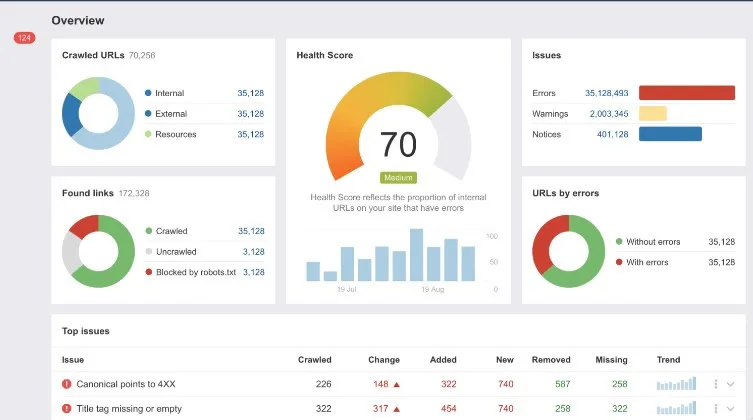The width and height of the screenshot is (753, 420).
Task: Click the Medium health score label
Action: pyautogui.click(x=398, y=178)
